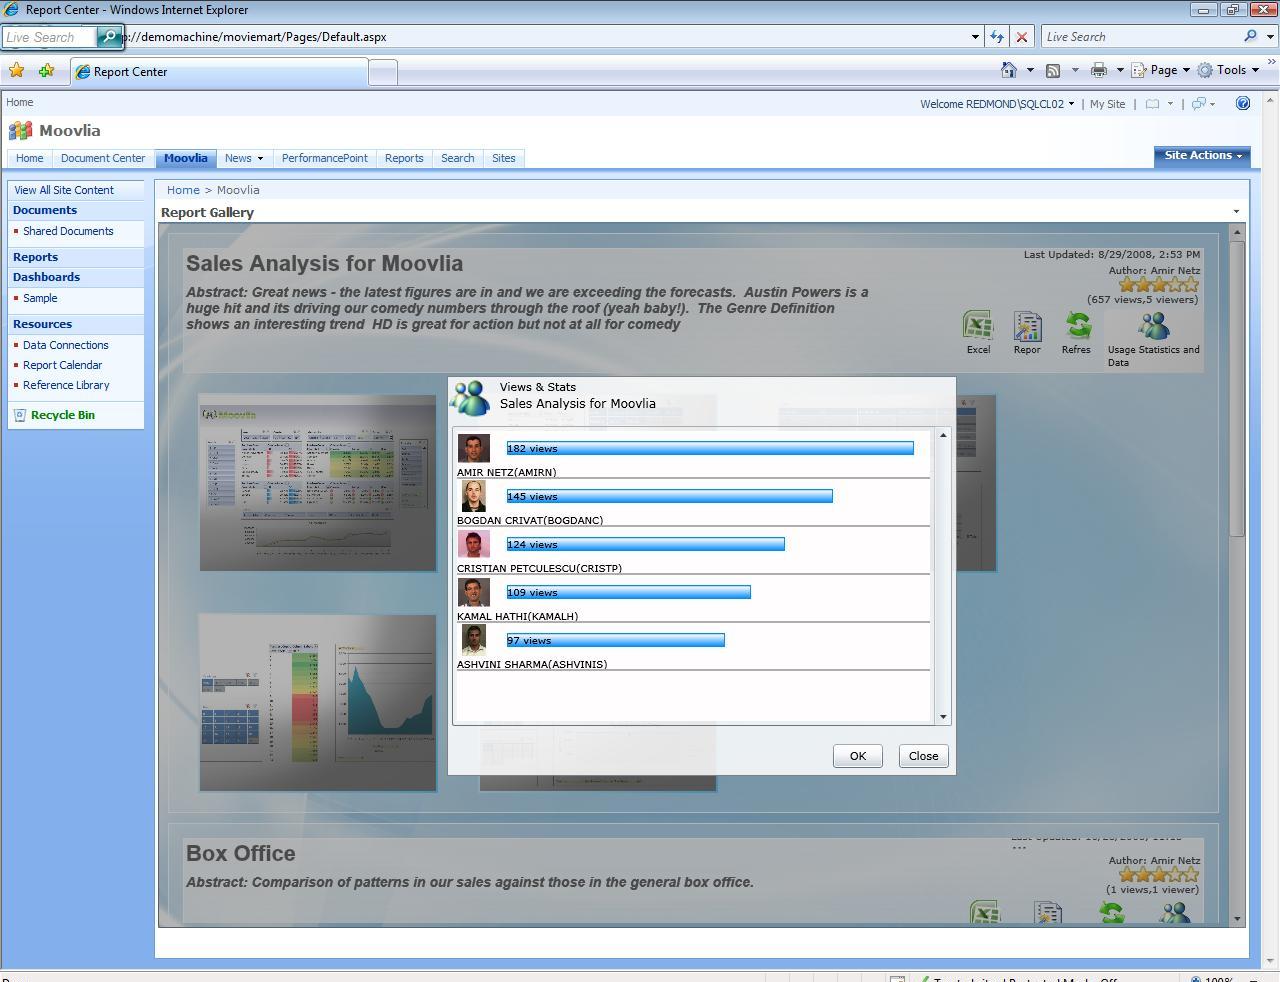Viewport: 1280px width, 982px height.
Task: Click the Sales Analysis star rating
Action: click(x=1158, y=285)
